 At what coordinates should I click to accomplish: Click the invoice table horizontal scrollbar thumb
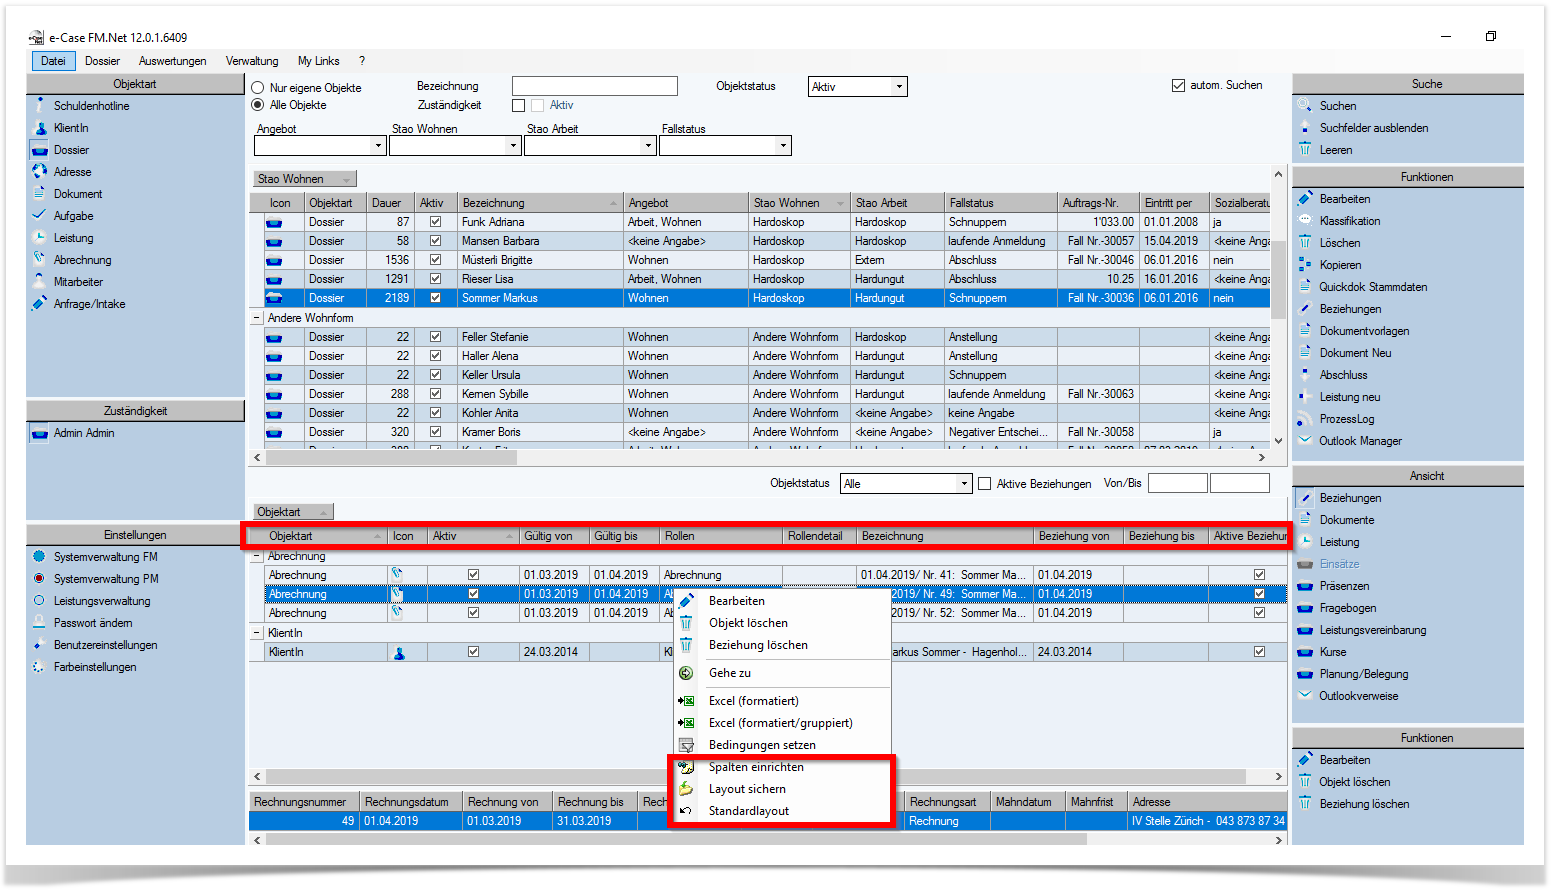coord(675,840)
